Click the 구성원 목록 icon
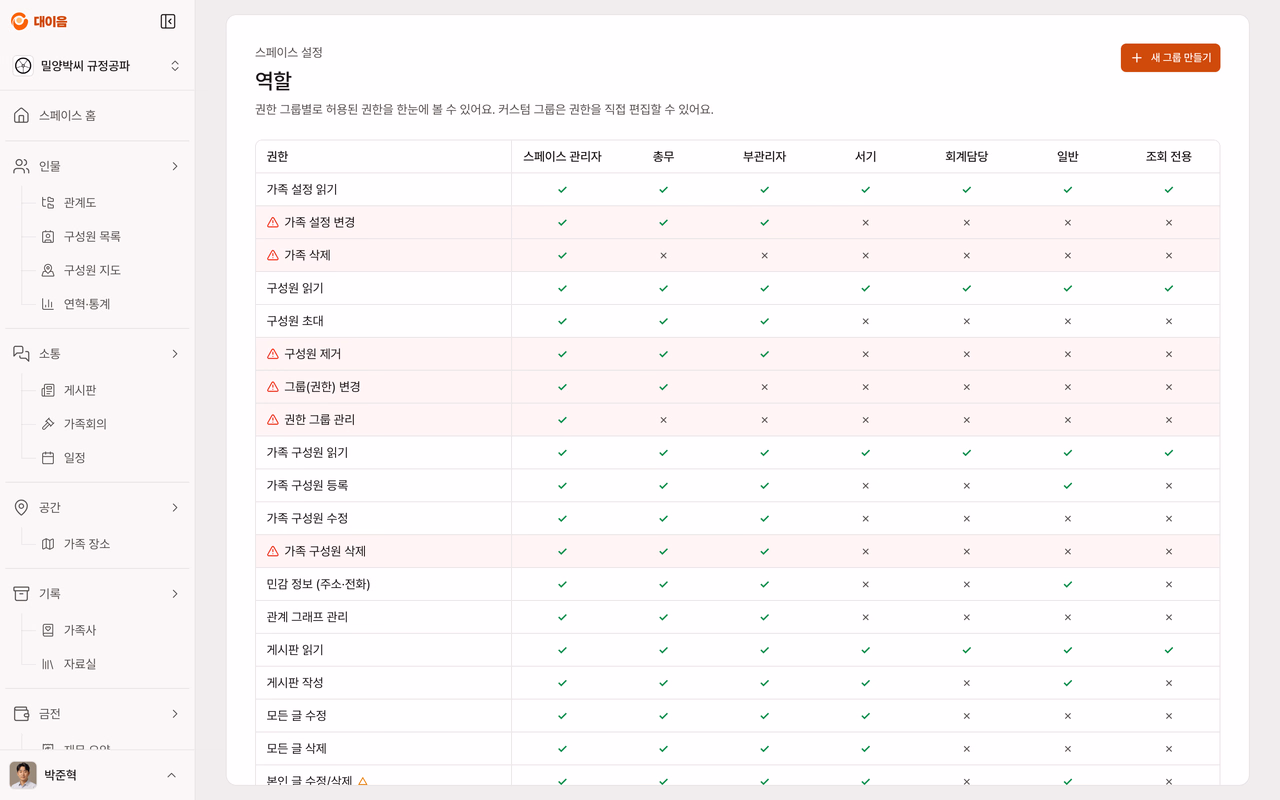Image resolution: width=1280 pixels, height=800 pixels. pyautogui.click(x=47, y=236)
